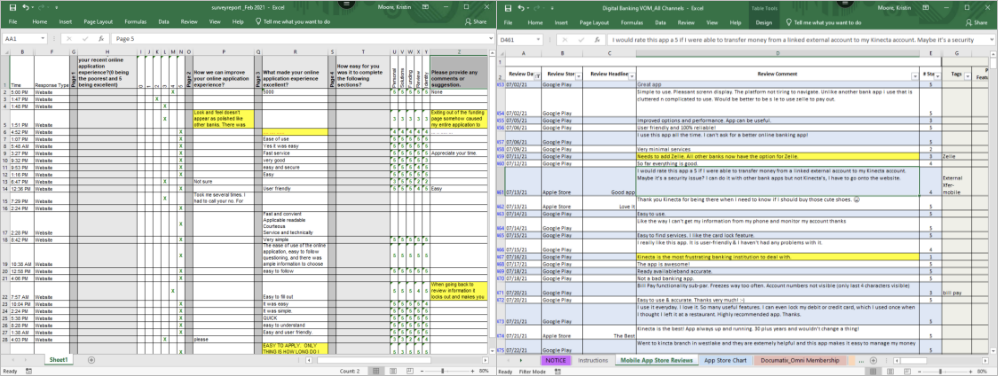The image size is (998, 377).
Task: Open Review Date column filter dropdown
Action: coord(538,76)
